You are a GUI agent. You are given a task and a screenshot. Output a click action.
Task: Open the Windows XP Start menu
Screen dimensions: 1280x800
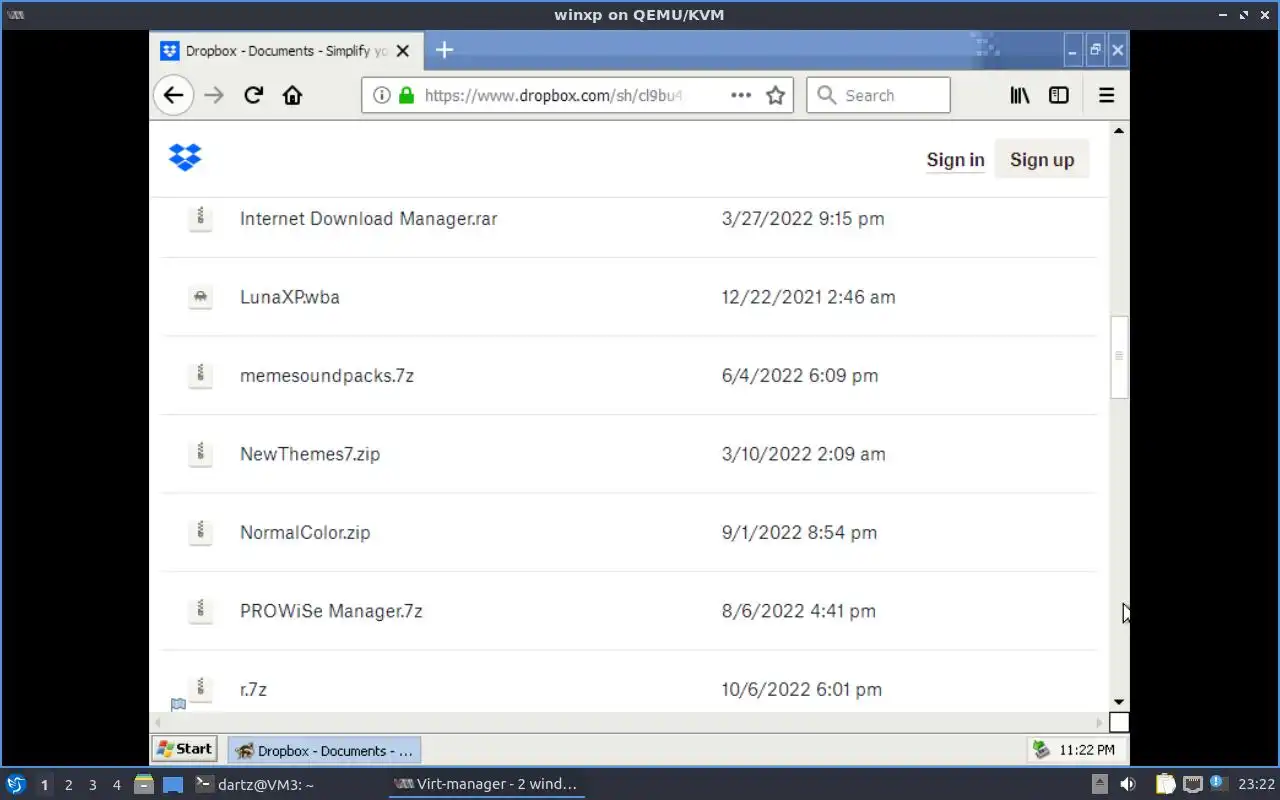pyautogui.click(x=184, y=749)
